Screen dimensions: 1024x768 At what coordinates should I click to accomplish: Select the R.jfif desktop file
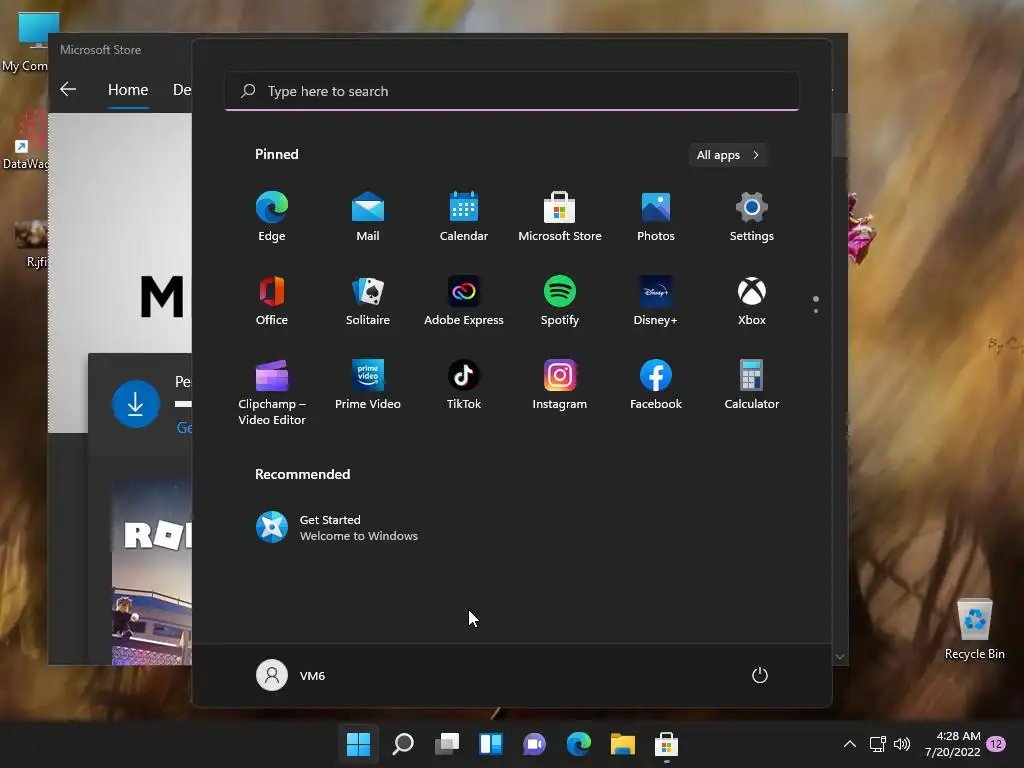pyautogui.click(x=33, y=244)
